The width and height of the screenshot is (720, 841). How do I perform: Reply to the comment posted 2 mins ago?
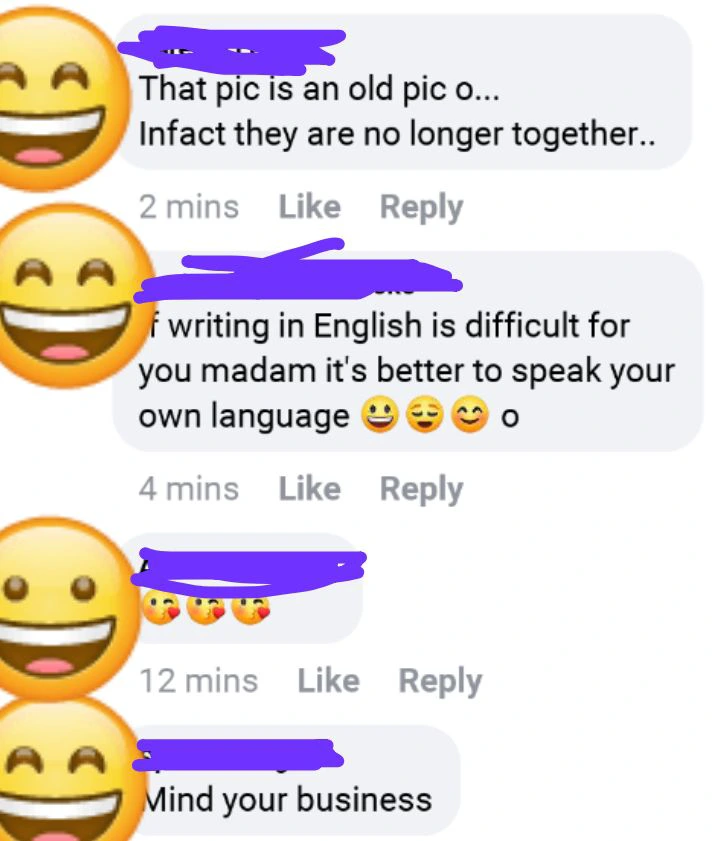421,208
